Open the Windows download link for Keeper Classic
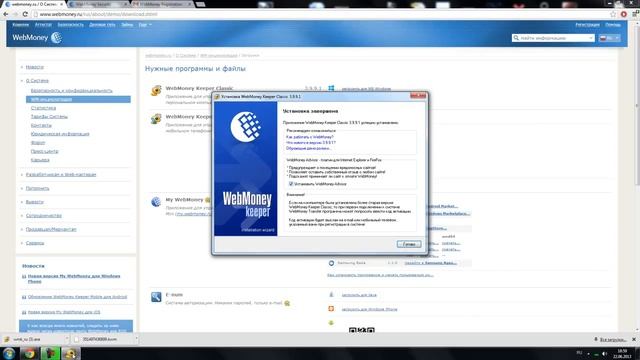640x360 pixels. pyautogui.click(x=366, y=89)
